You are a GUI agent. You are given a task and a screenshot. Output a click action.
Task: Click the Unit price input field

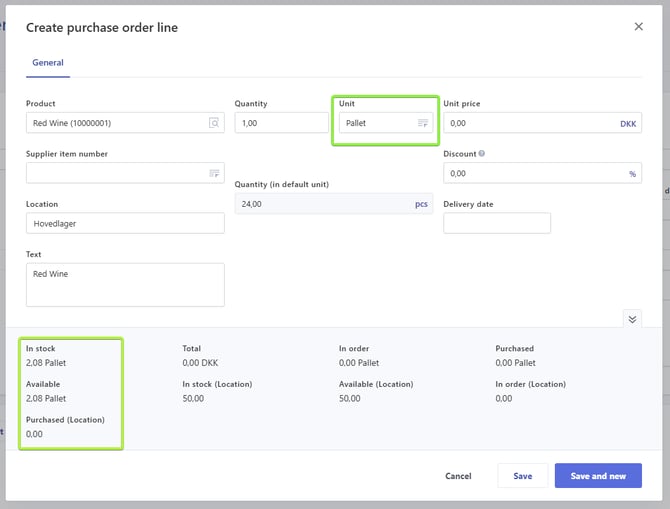click(528, 123)
